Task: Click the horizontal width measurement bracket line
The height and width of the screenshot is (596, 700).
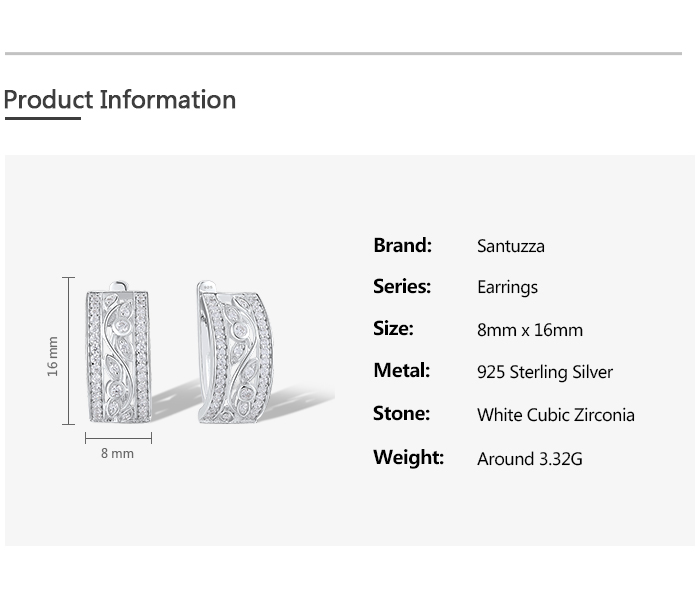Action: (118, 438)
